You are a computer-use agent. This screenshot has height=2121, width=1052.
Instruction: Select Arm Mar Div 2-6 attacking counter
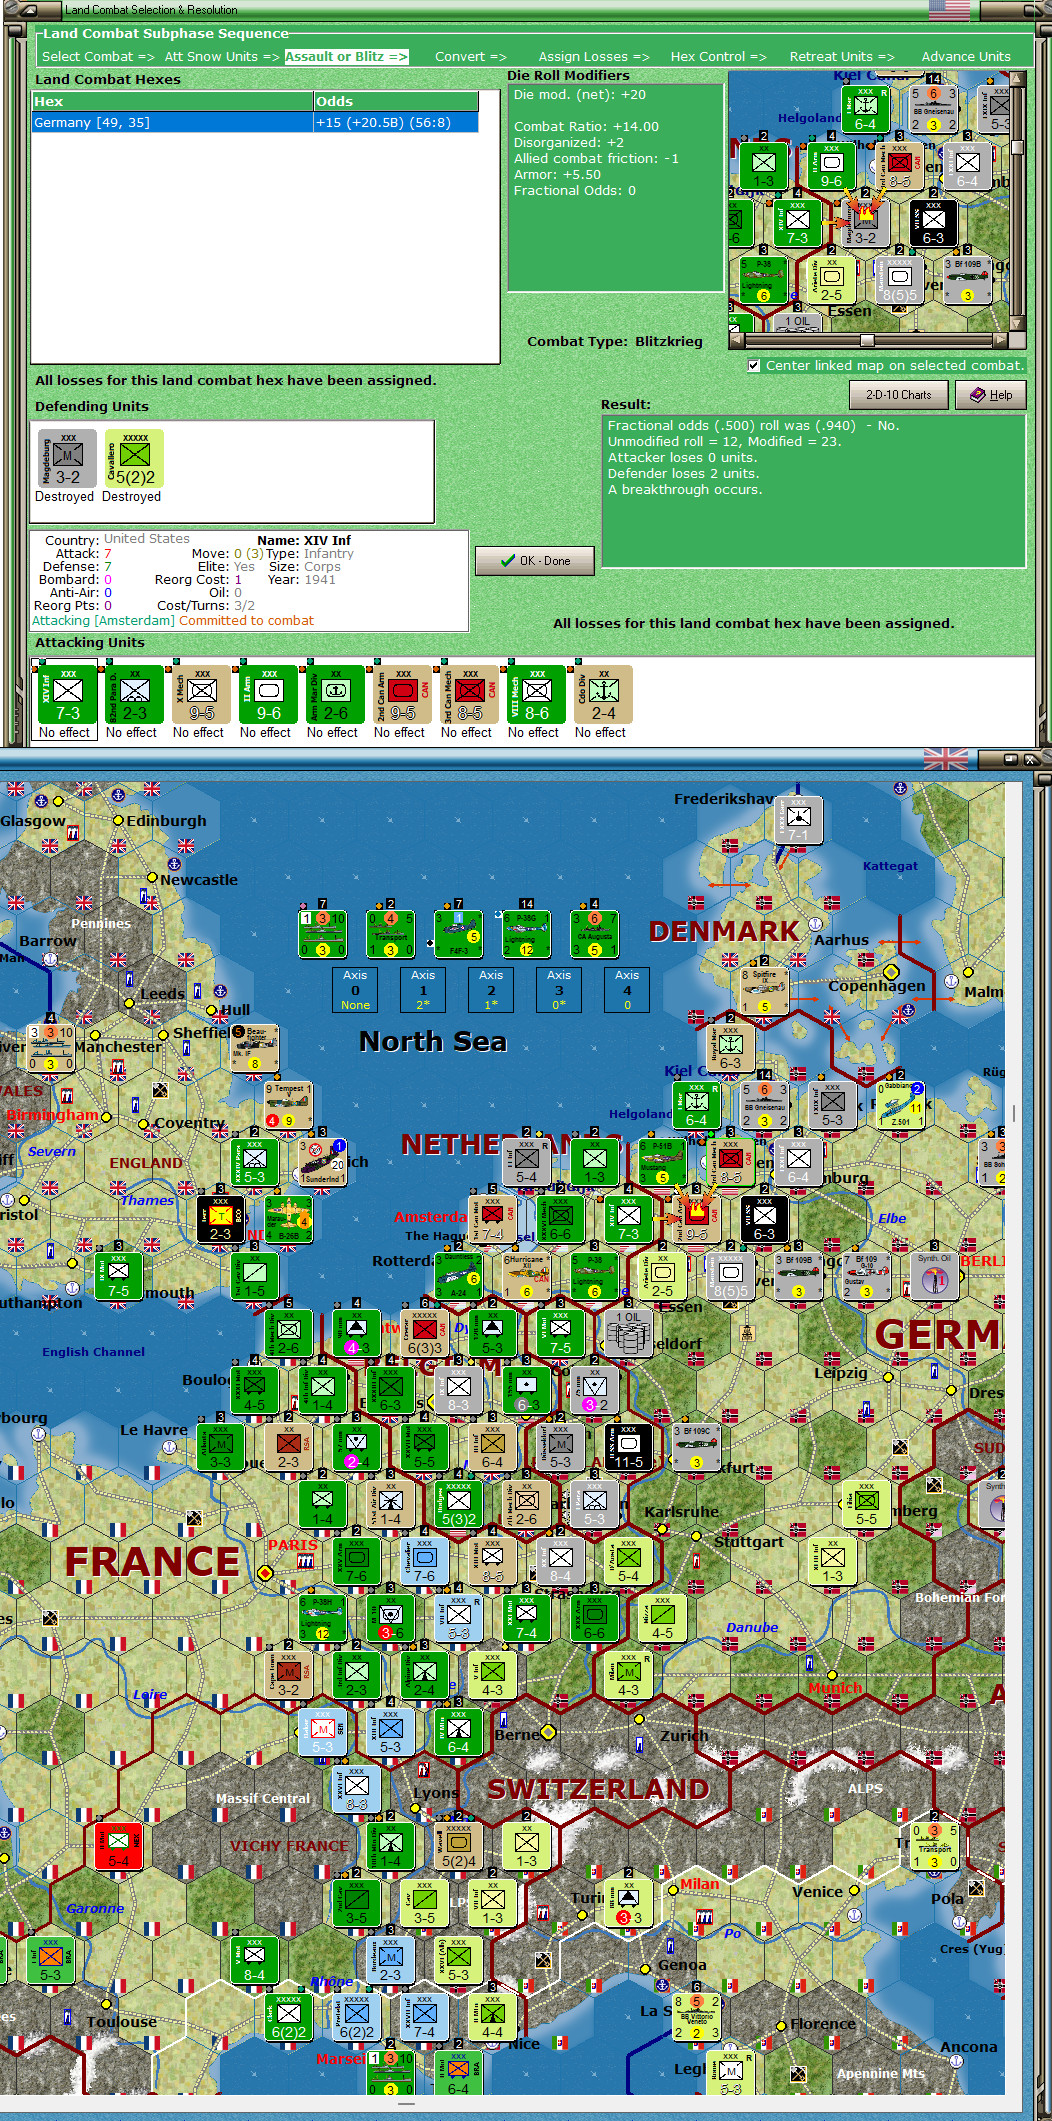(336, 694)
